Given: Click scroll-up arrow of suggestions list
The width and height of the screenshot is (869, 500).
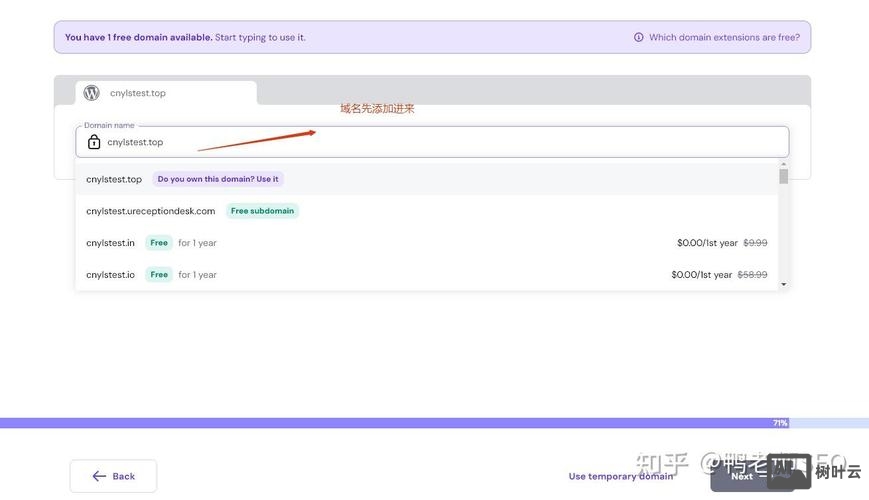Looking at the screenshot, I should pyautogui.click(x=784, y=164).
